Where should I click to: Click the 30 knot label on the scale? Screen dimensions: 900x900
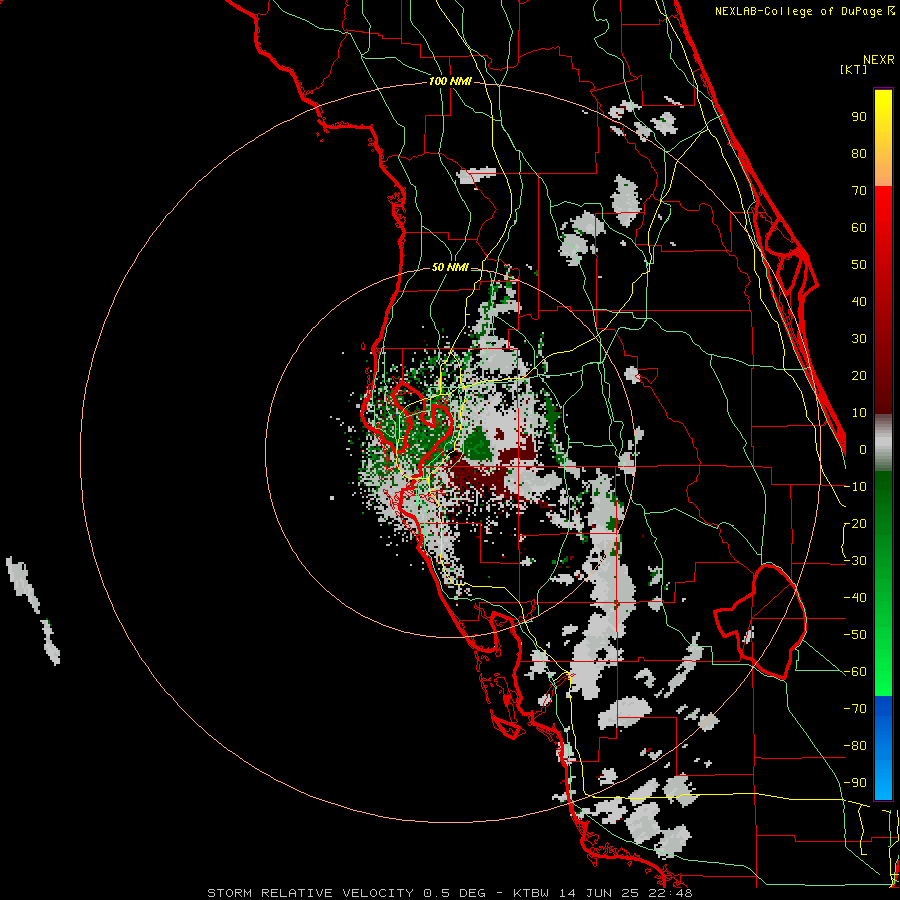point(859,339)
